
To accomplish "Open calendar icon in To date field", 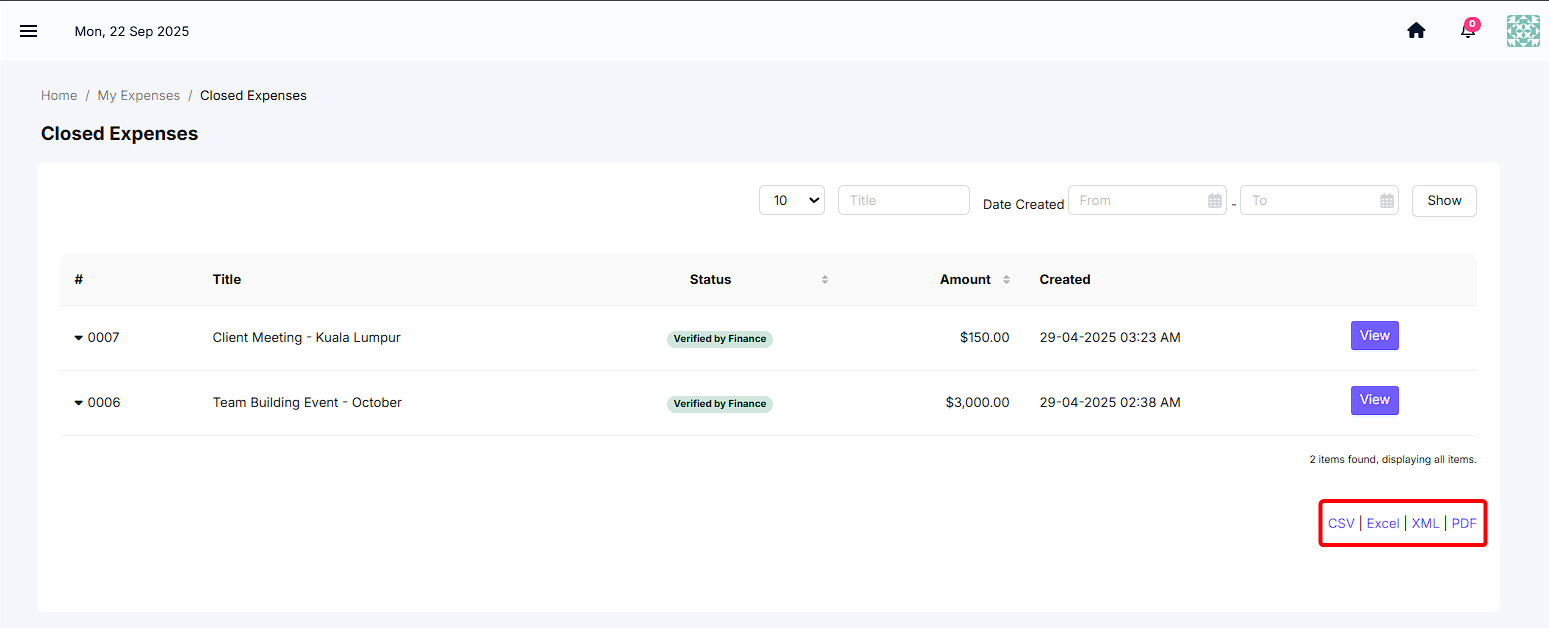I will (x=1387, y=201).
